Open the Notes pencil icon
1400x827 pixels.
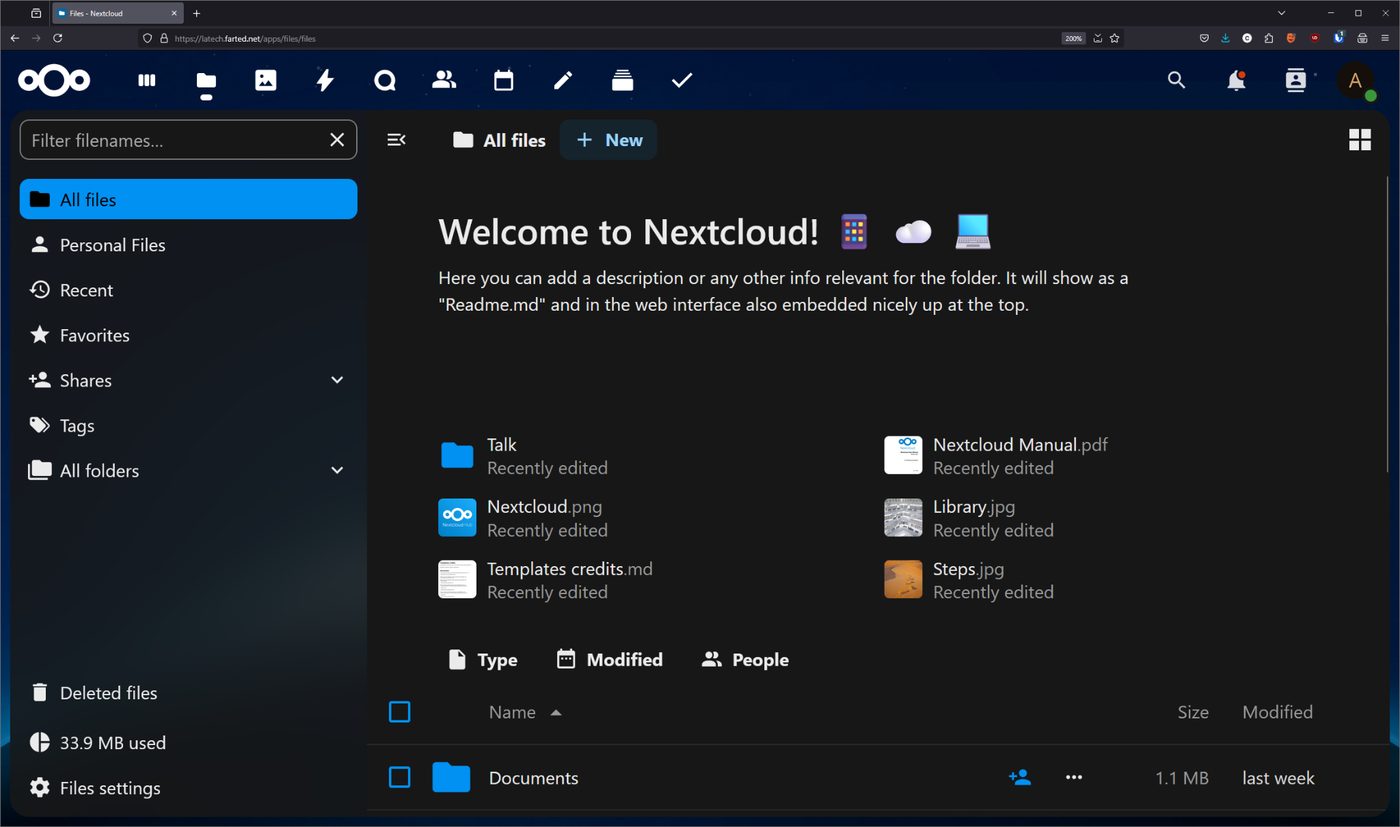click(563, 80)
